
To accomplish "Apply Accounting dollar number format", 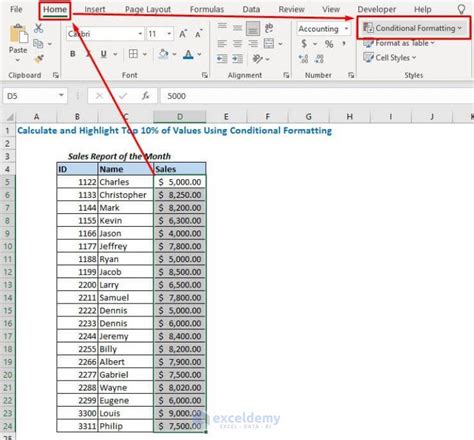I will (304, 43).
